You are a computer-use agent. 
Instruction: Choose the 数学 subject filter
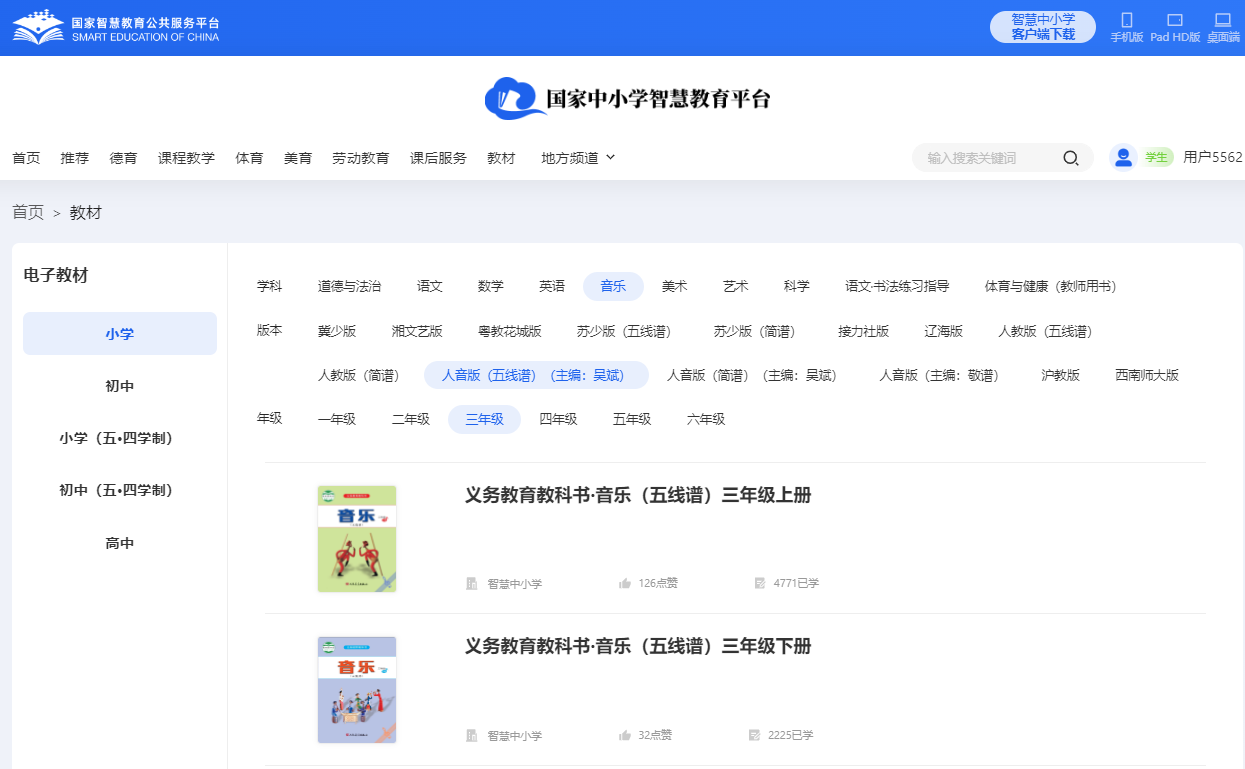(491, 286)
